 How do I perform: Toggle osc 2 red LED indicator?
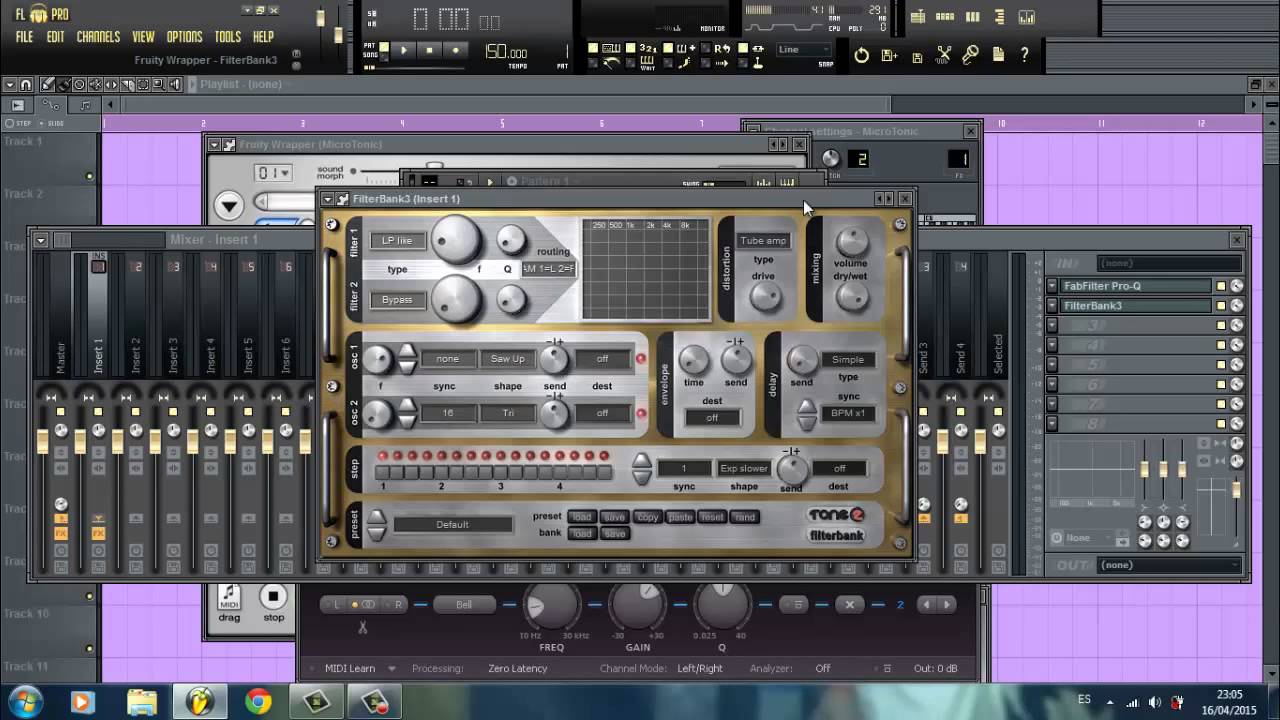pos(641,413)
